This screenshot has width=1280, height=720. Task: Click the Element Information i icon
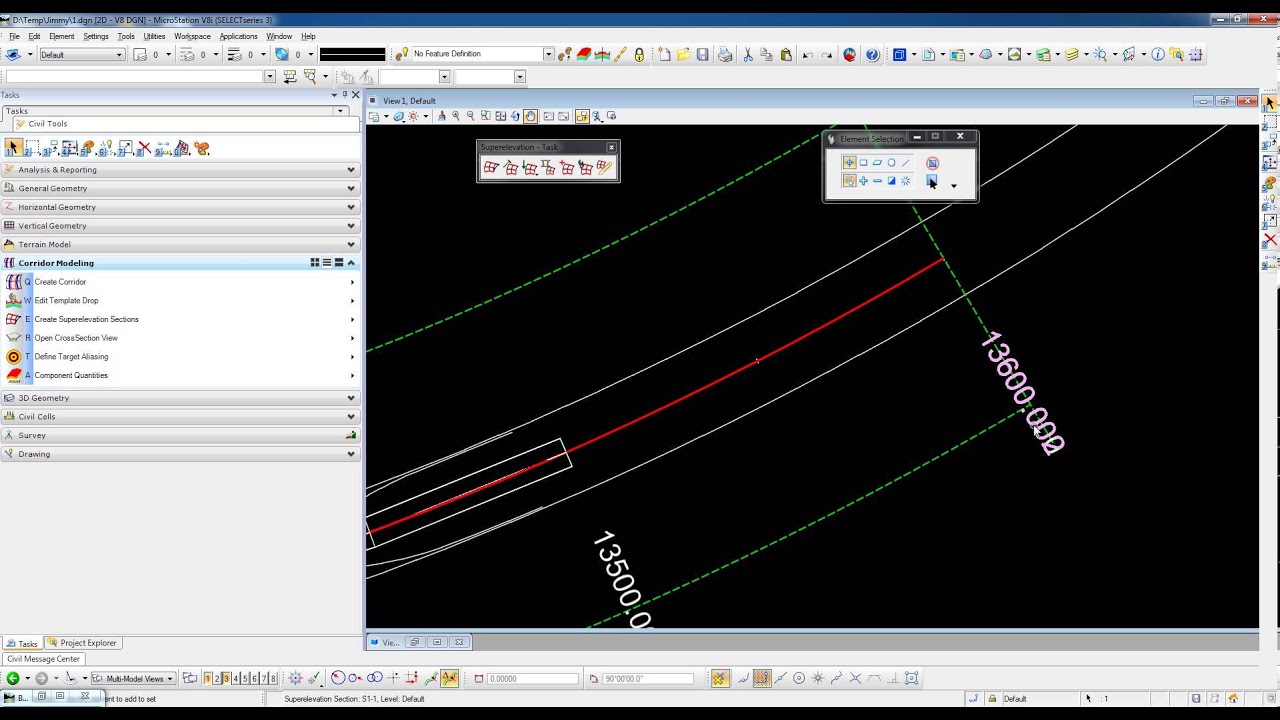coord(1158,55)
